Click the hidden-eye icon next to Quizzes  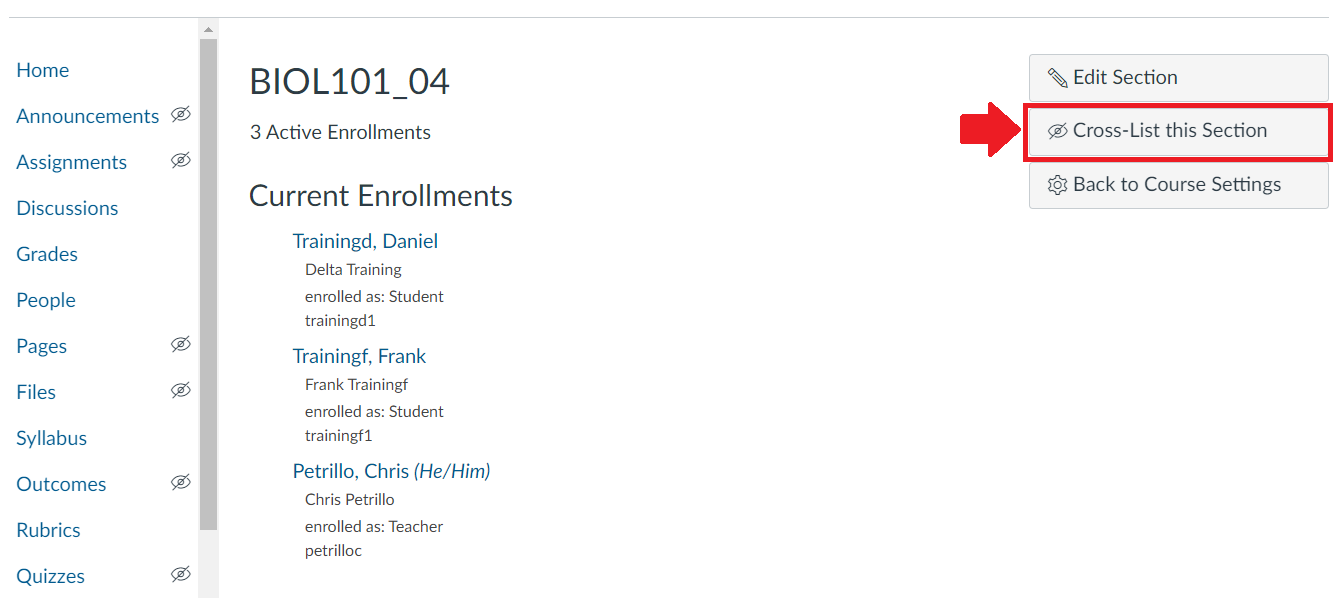coord(181,575)
